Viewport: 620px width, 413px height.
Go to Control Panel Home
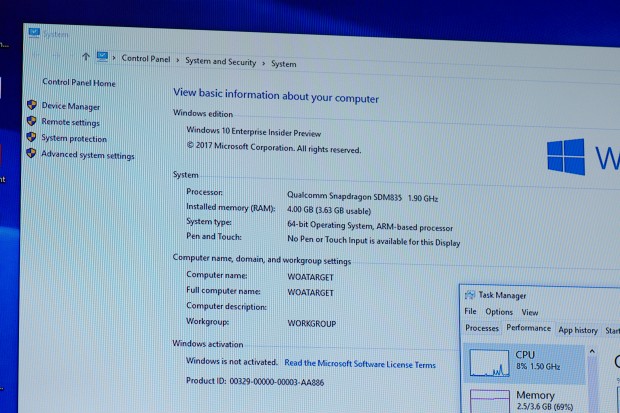point(79,82)
